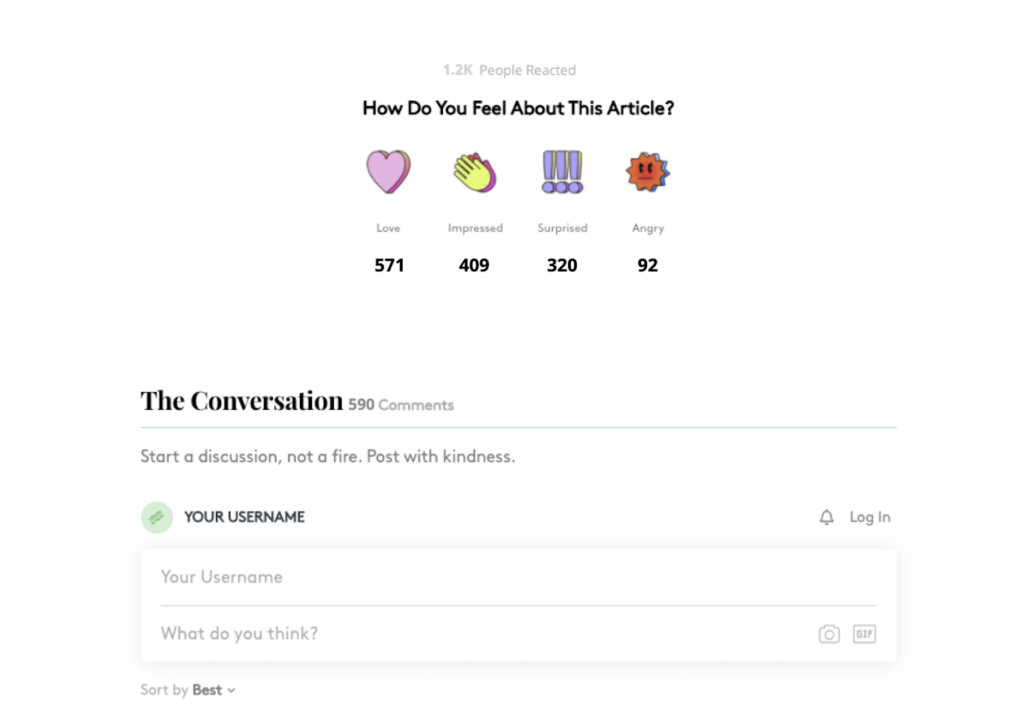Select the Angry reaction label
The height and width of the screenshot is (723, 1024).
(x=648, y=229)
